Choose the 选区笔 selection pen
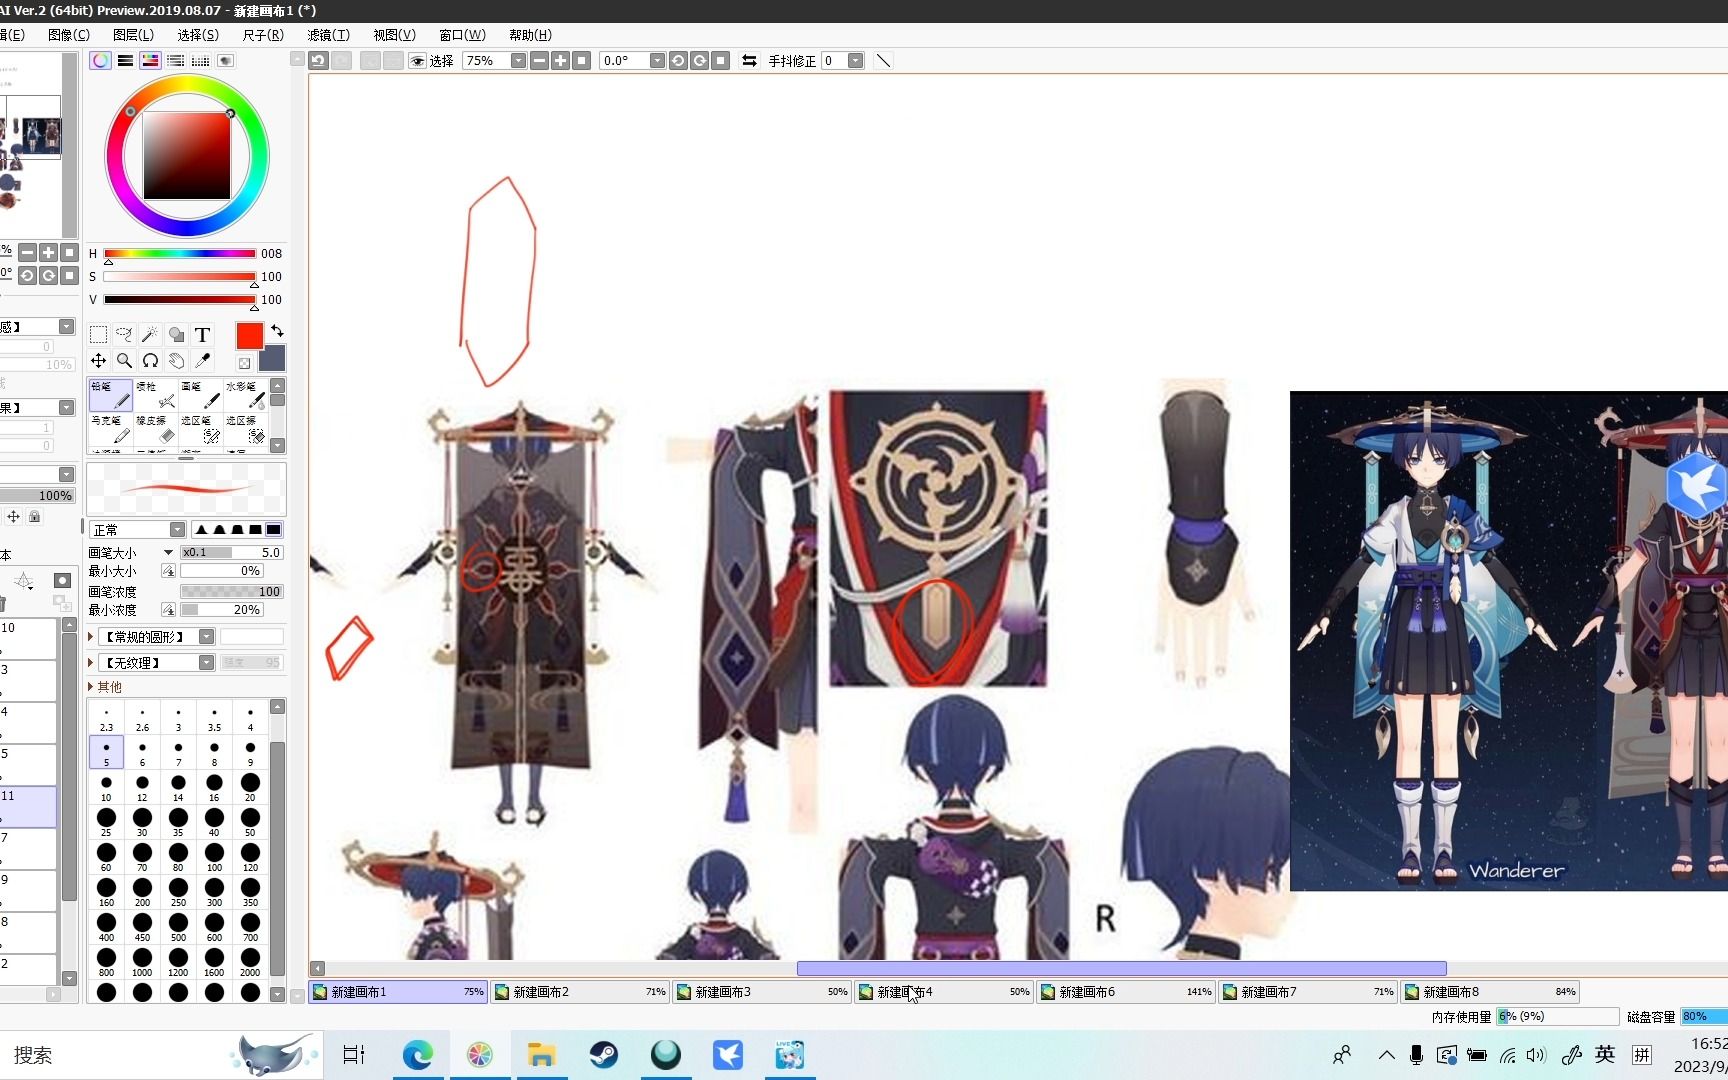 tap(201, 430)
